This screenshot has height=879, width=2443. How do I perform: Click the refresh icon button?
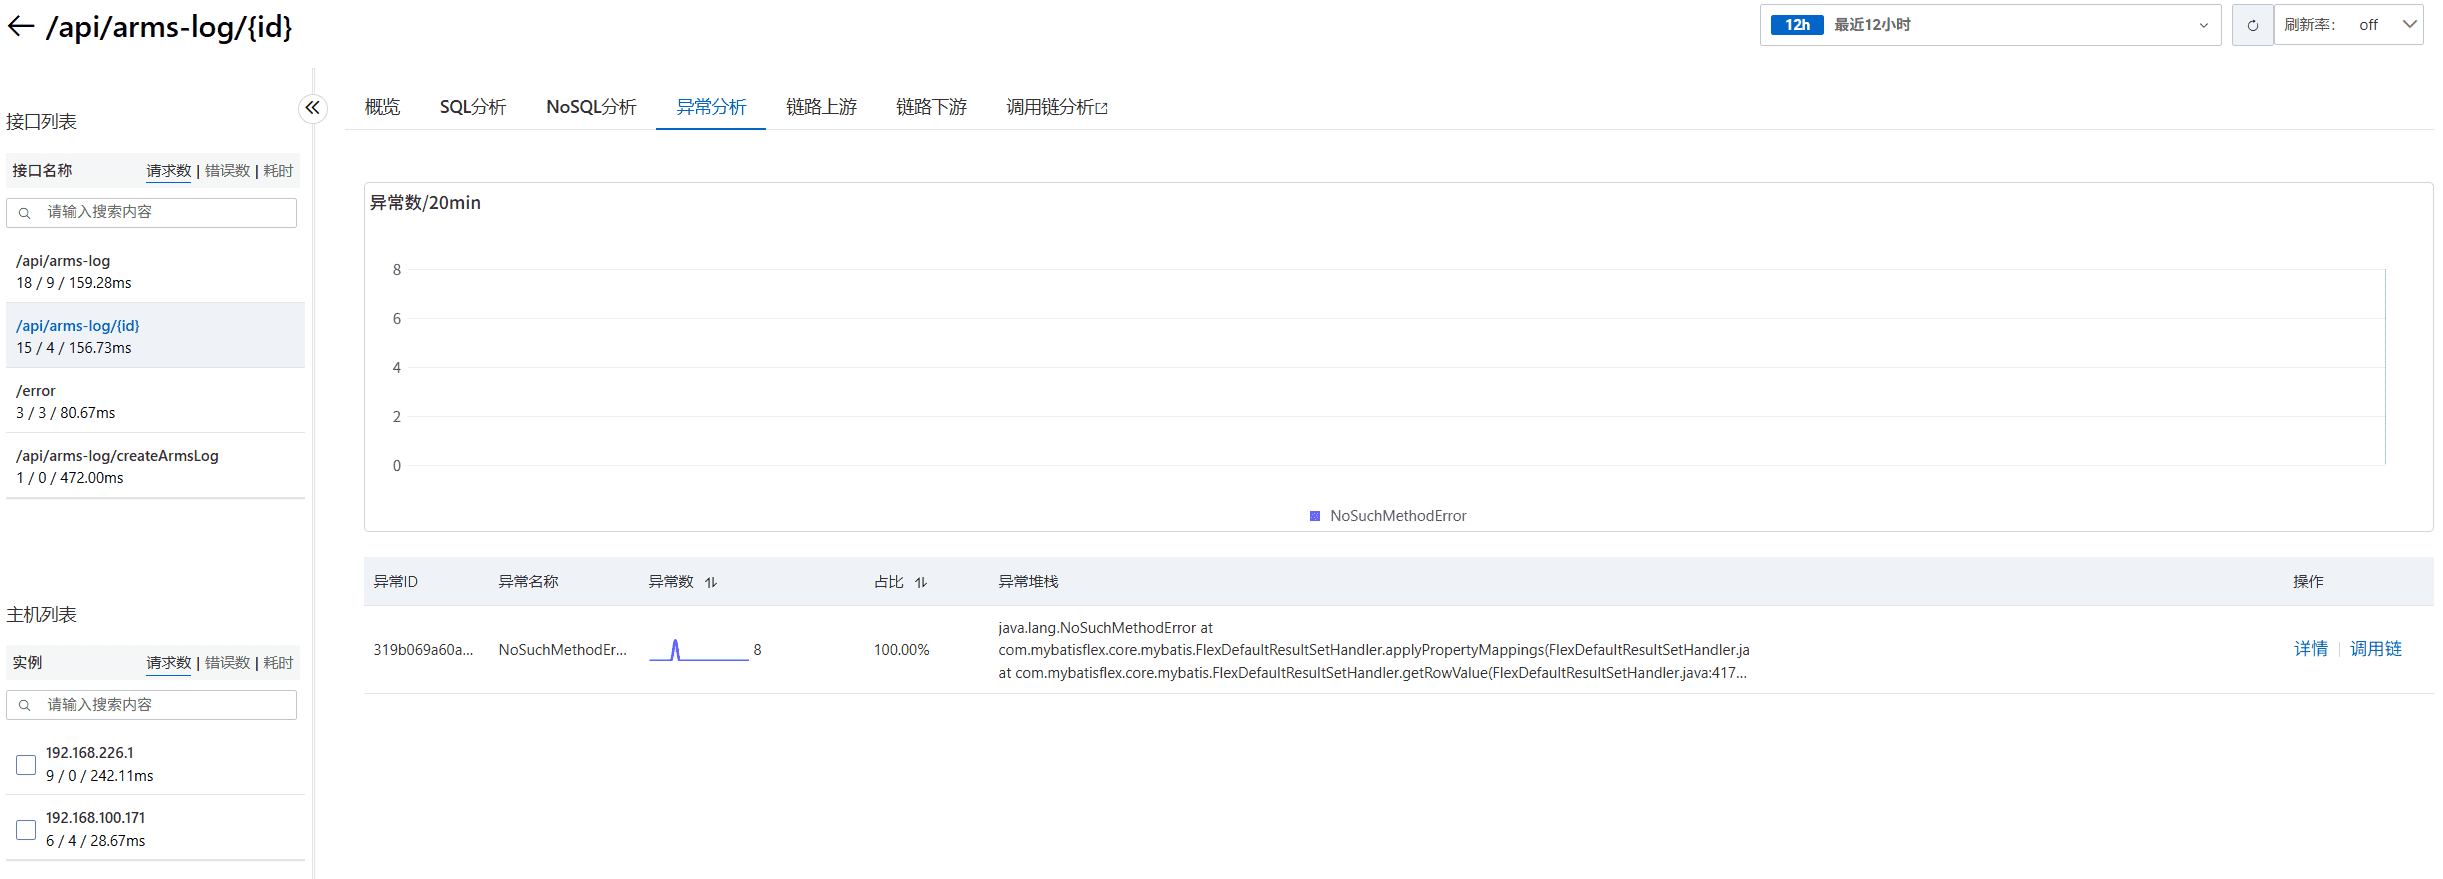[2253, 25]
